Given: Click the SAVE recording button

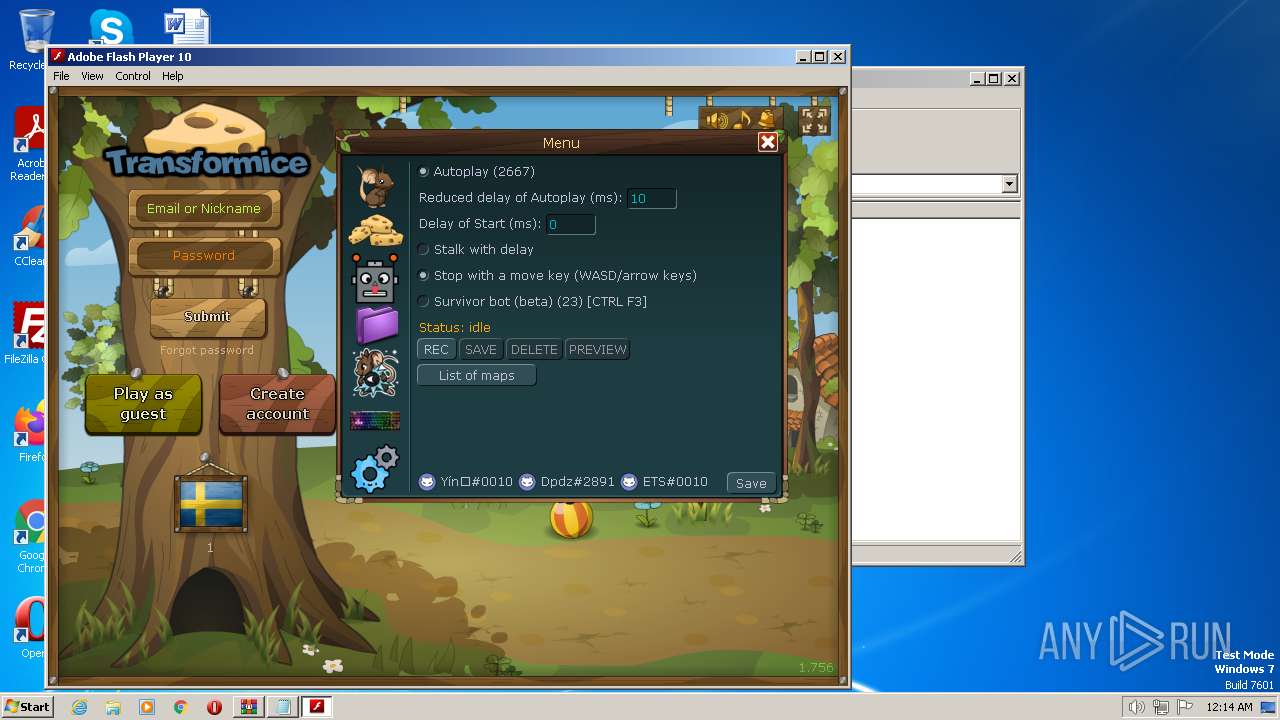Looking at the screenshot, I should [481, 349].
